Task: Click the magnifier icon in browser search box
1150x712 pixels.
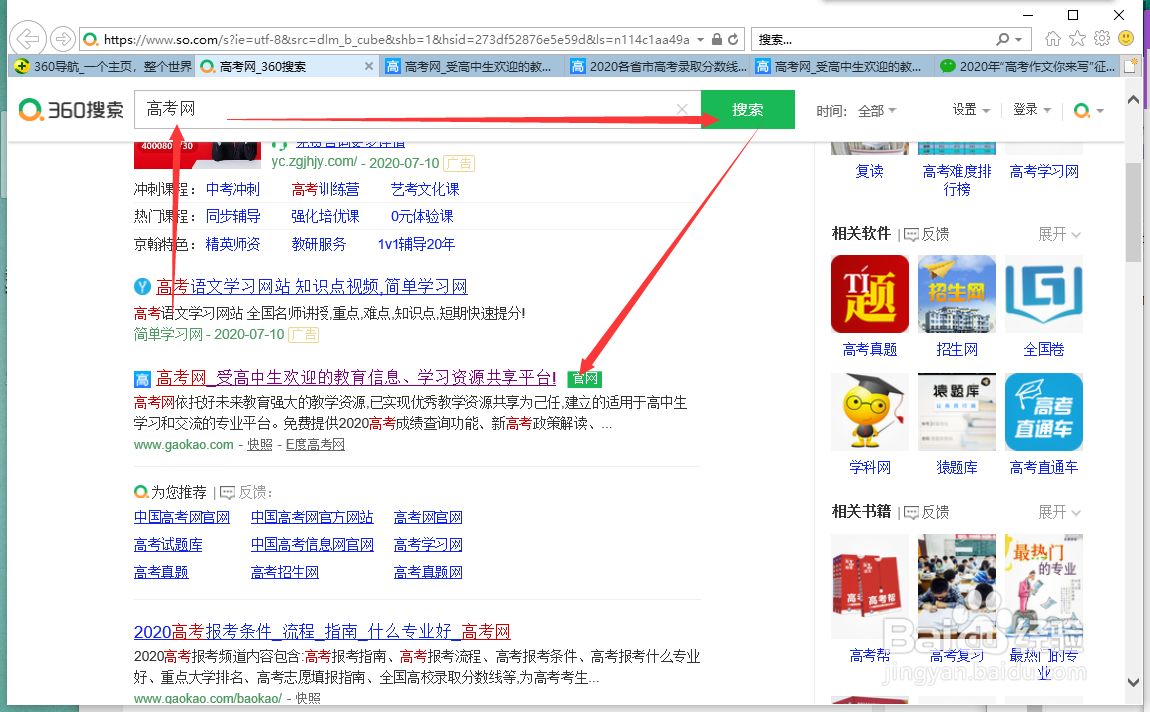Action: point(1003,39)
